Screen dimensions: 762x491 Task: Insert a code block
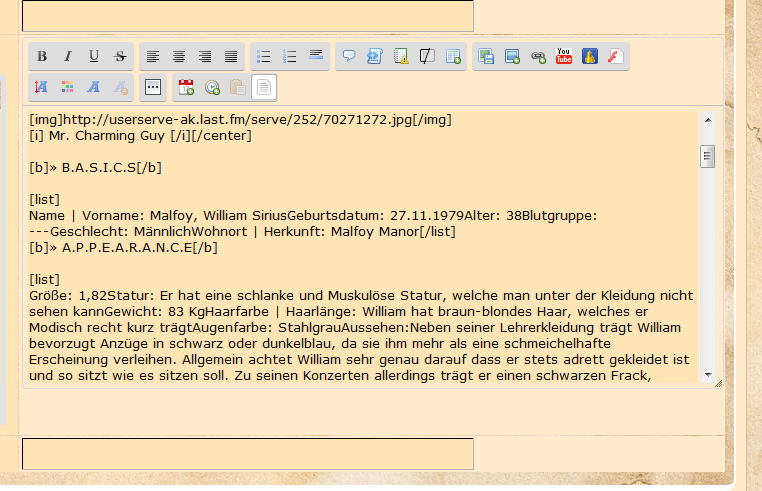tap(375, 56)
